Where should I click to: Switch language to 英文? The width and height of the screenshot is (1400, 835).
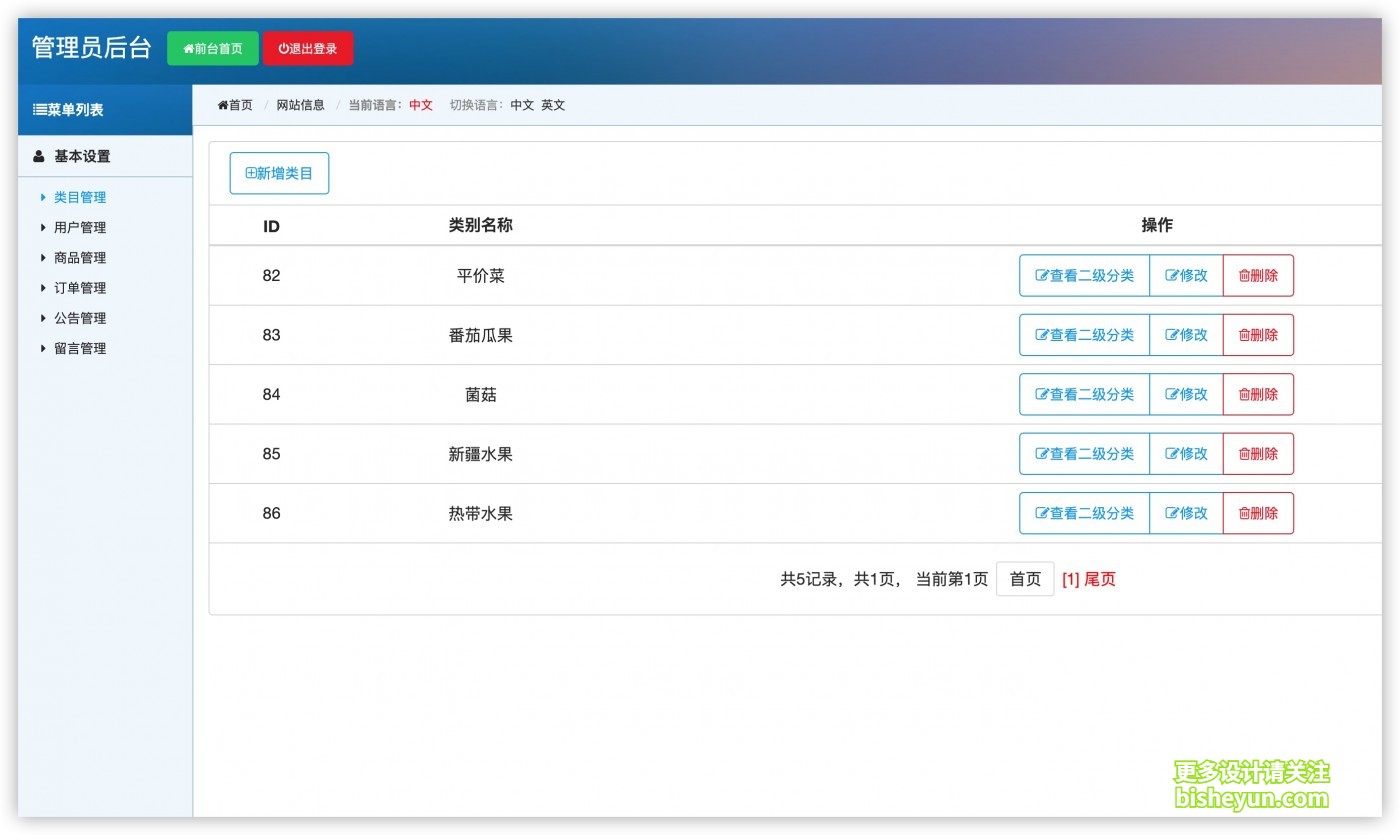point(553,105)
